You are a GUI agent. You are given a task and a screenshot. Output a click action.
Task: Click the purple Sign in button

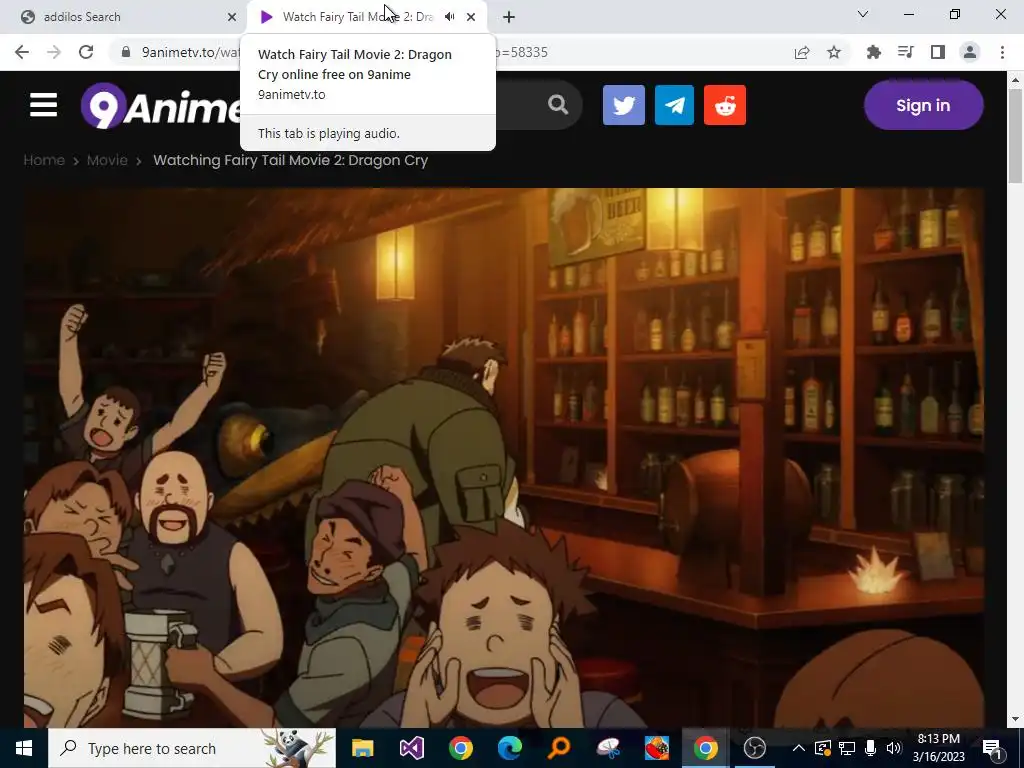(x=923, y=105)
